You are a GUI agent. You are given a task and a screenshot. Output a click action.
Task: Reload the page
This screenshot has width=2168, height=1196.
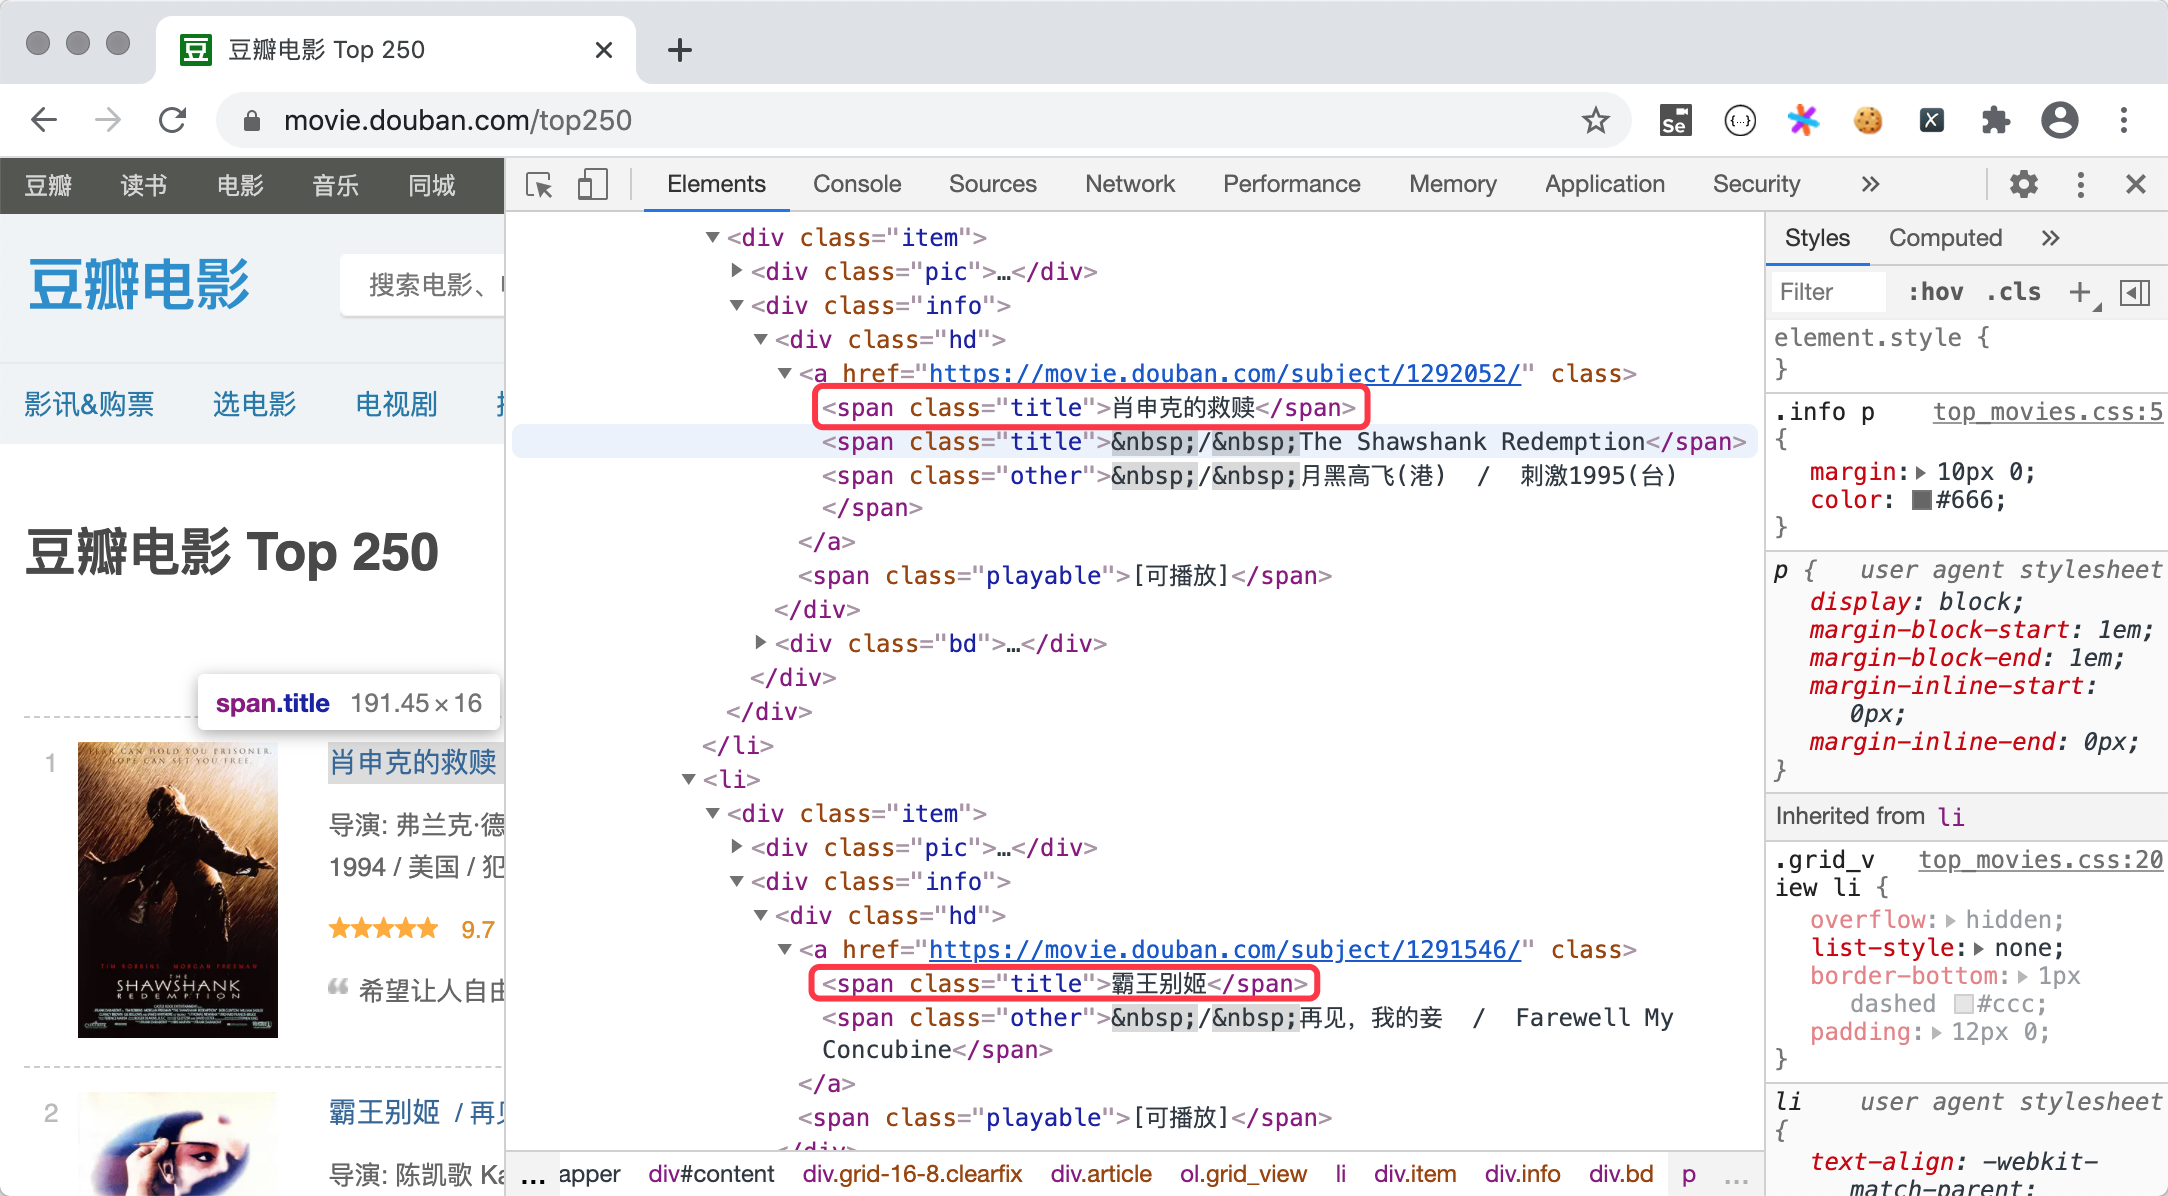[172, 120]
